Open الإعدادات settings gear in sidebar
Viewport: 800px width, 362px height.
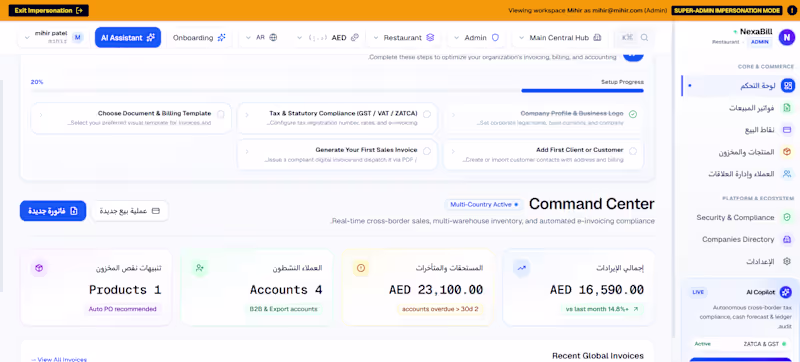(787, 262)
